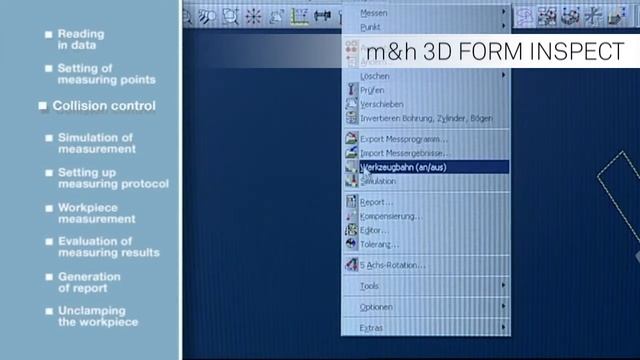Open the Editor... menu entry
Viewport: 640px width, 360px height.
[426, 230]
